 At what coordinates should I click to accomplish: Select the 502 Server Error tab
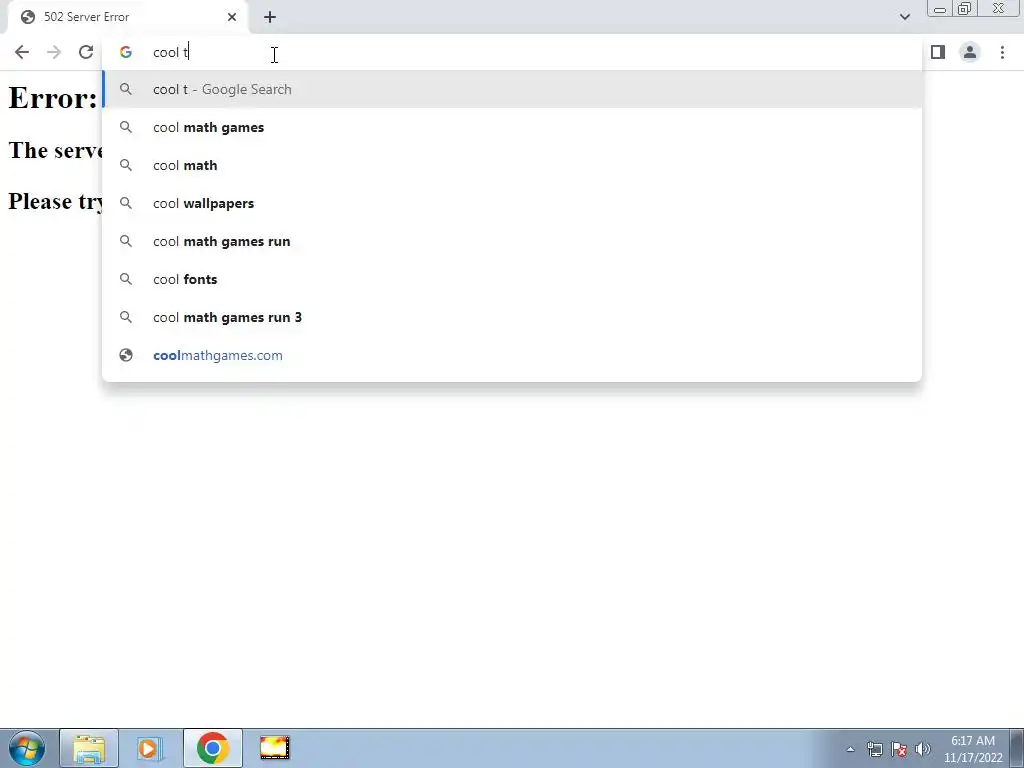pyautogui.click(x=128, y=17)
